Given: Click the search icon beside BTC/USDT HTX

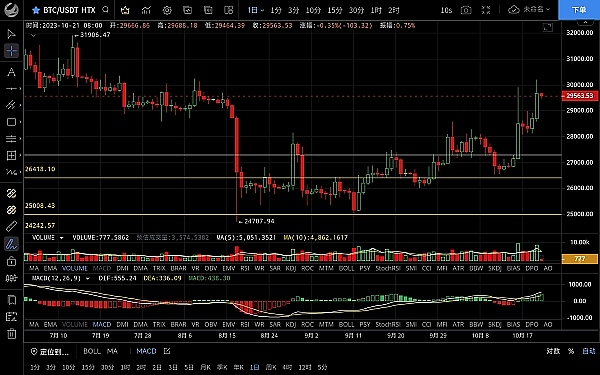Looking at the screenshot, I should click(106, 10).
